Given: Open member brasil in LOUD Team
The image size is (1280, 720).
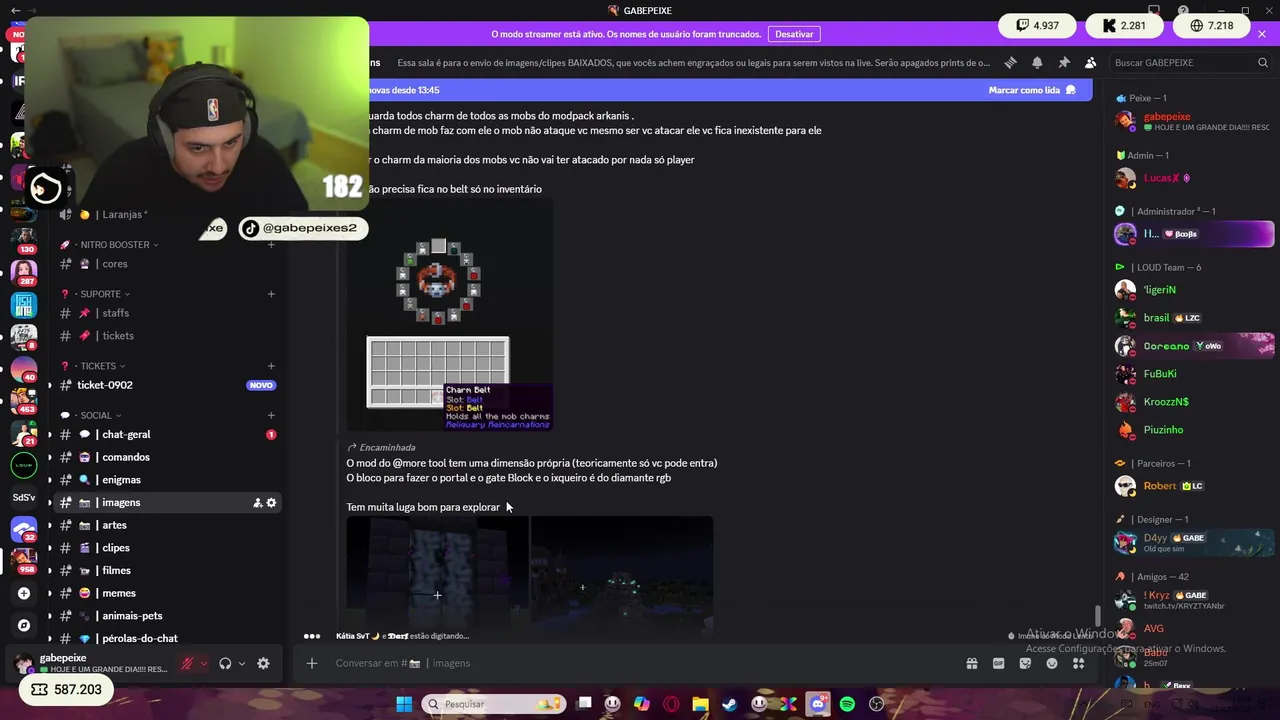Looking at the screenshot, I should [x=1194, y=318].
